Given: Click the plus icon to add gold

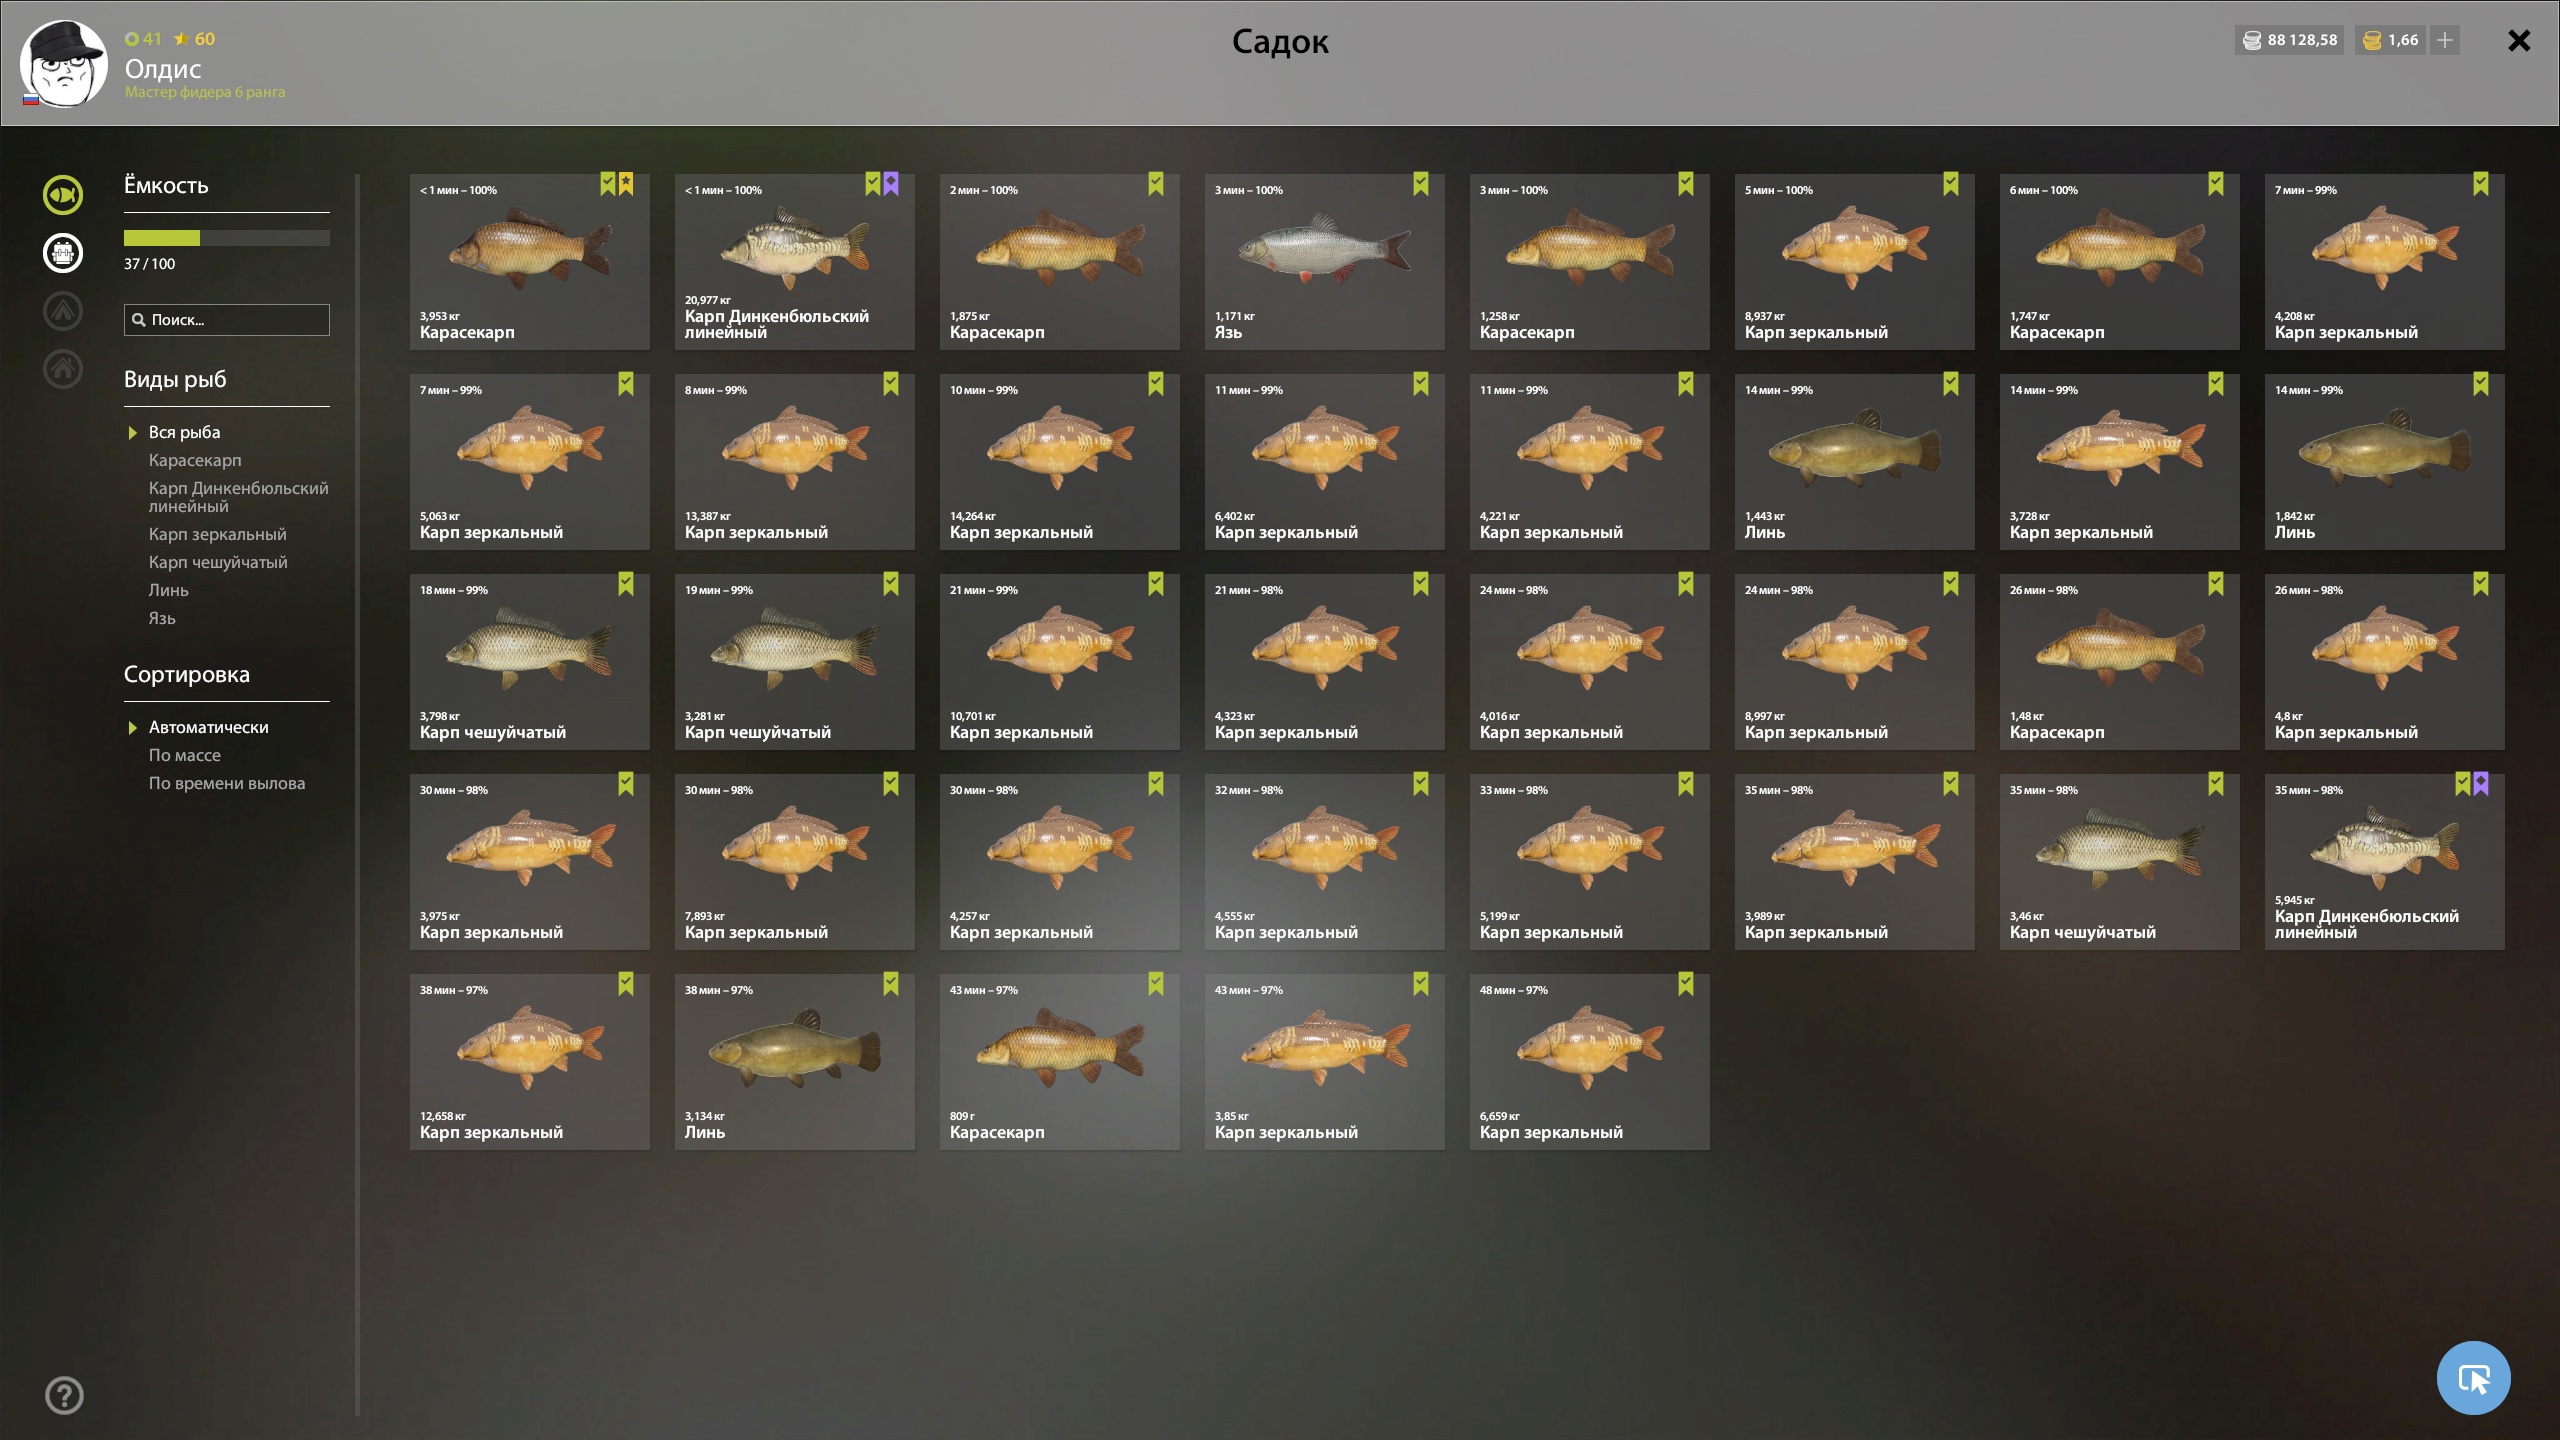Looking at the screenshot, I should click(x=2445, y=40).
